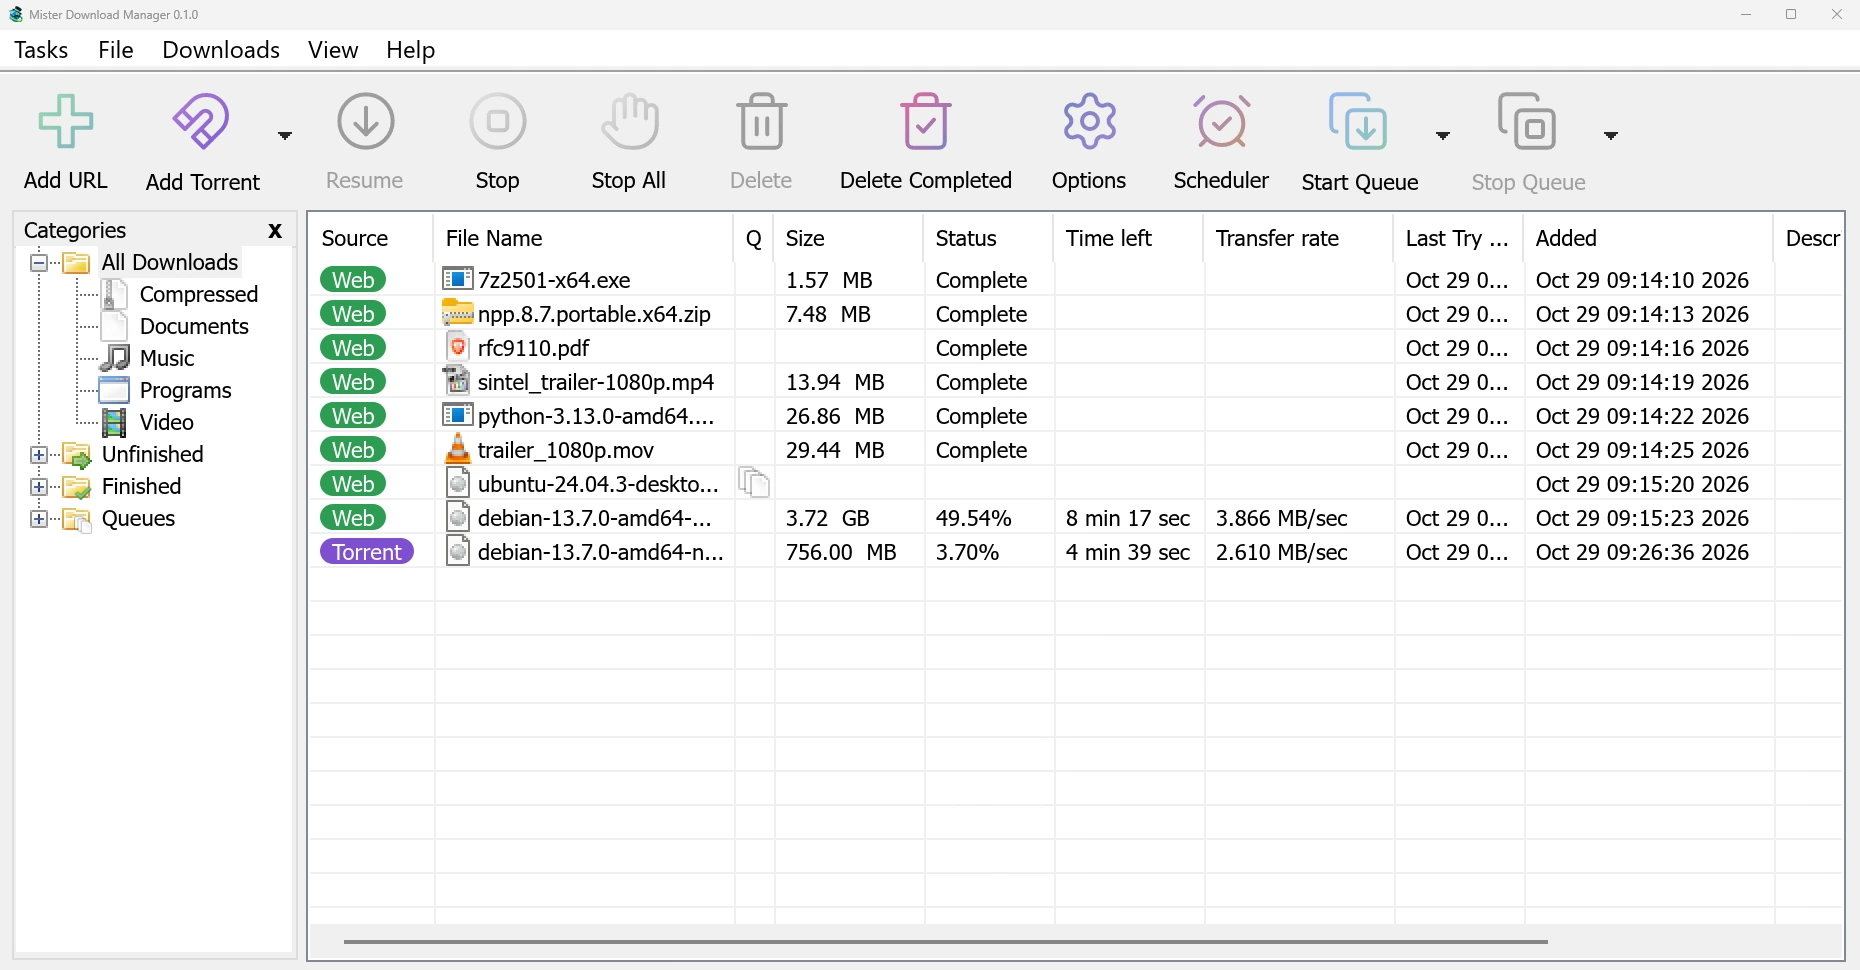The width and height of the screenshot is (1860, 970).
Task: Expand the Queues tree node
Action: tap(39, 519)
